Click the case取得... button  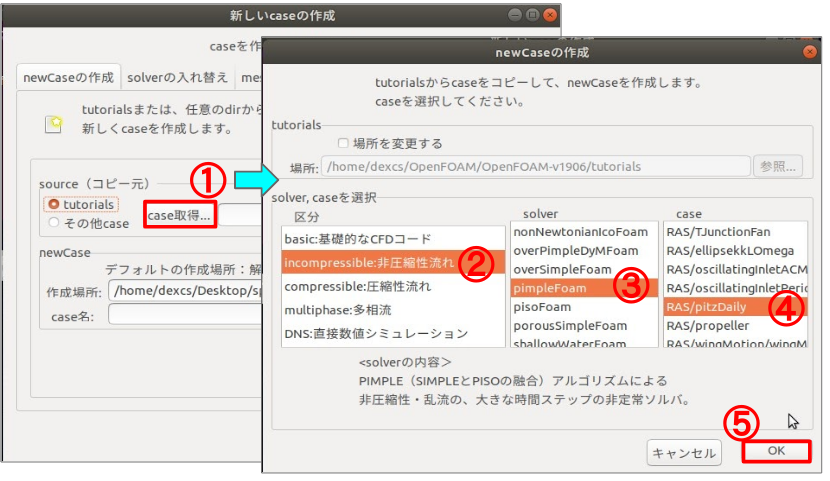click(179, 215)
